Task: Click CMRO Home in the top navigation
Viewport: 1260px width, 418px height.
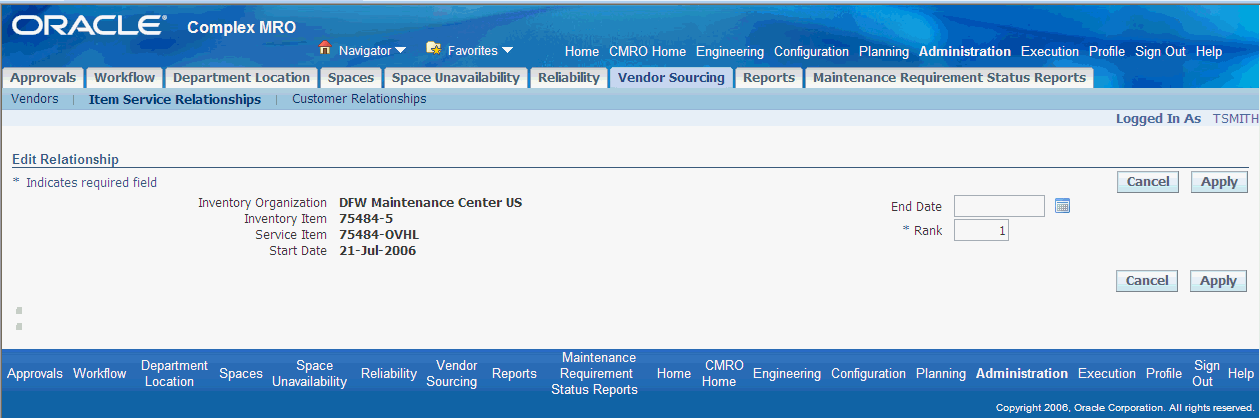Action: tap(647, 51)
